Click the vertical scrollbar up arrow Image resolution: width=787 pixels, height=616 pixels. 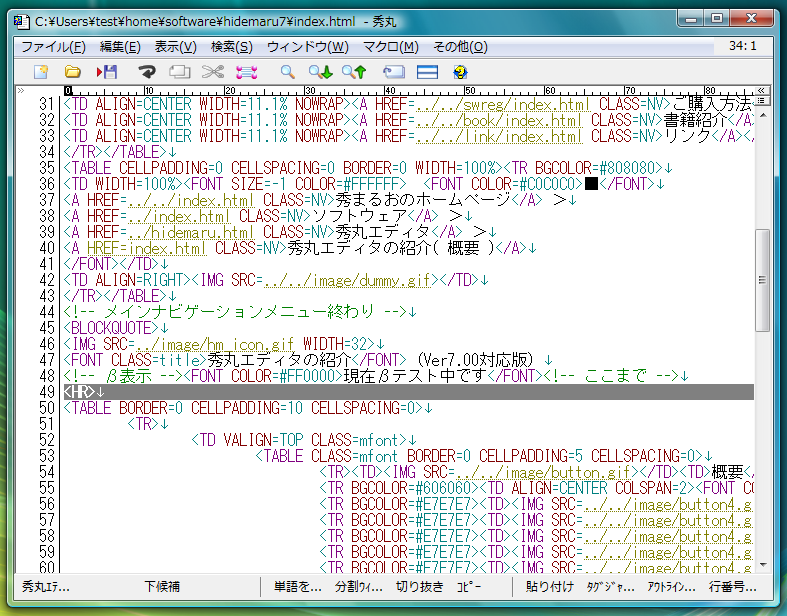coord(763,115)
